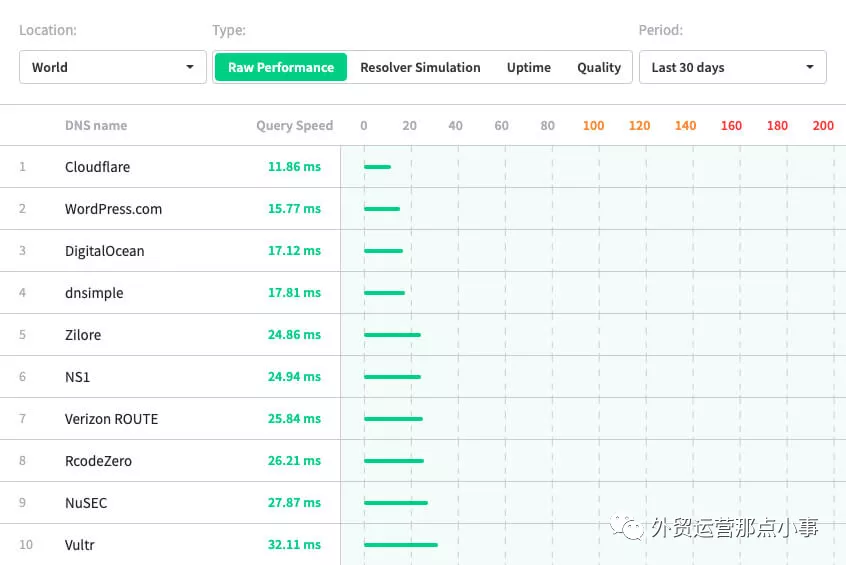Viewport: 846px width, 565px height.
Task: Click the Vultr speed bar
Action: tap(401, 545)
